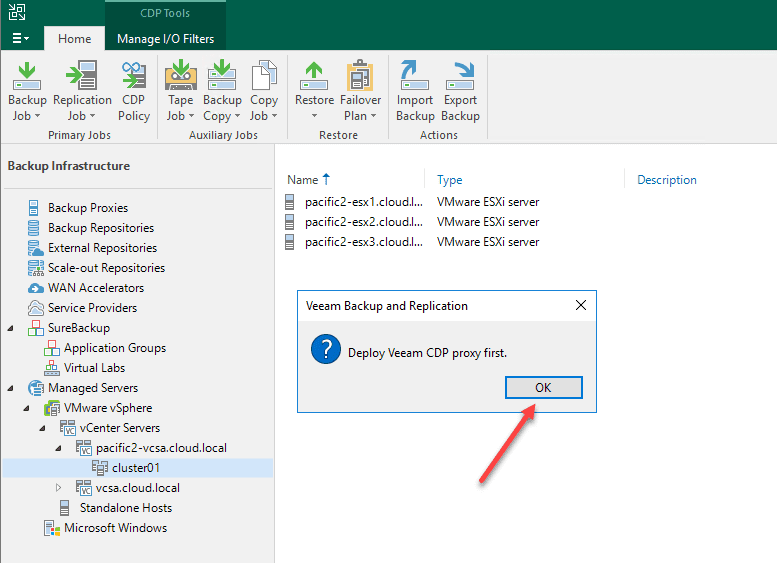Switch to the Manage I/O Filters tab

tap(165, 39)
